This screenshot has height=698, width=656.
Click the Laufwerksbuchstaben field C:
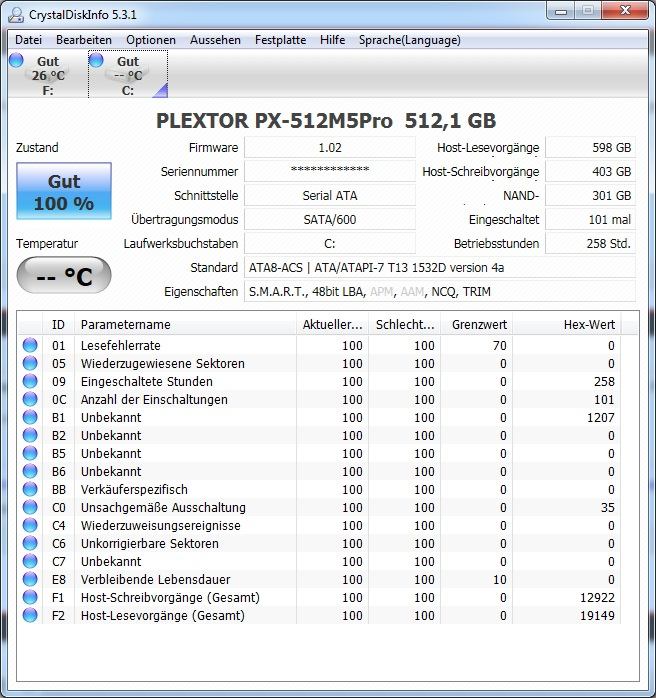330,243
